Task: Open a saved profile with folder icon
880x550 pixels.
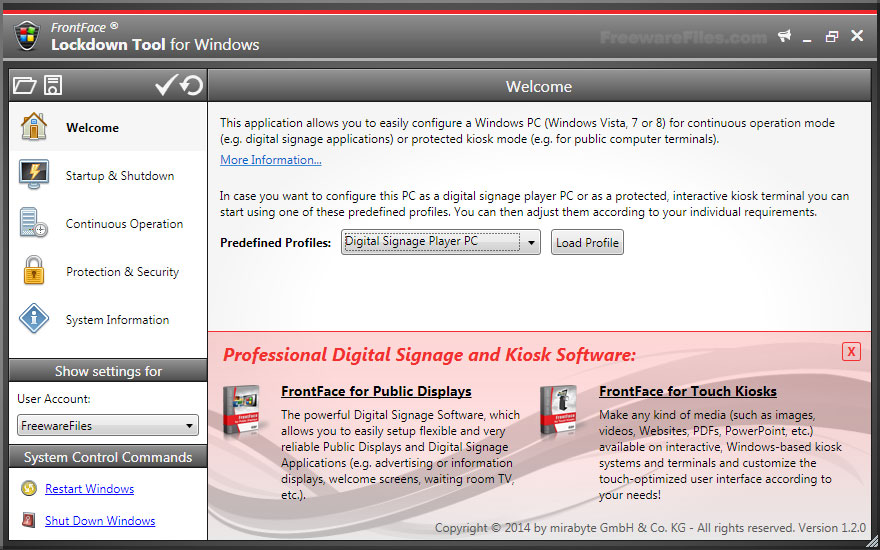Action: pos(25,85)
